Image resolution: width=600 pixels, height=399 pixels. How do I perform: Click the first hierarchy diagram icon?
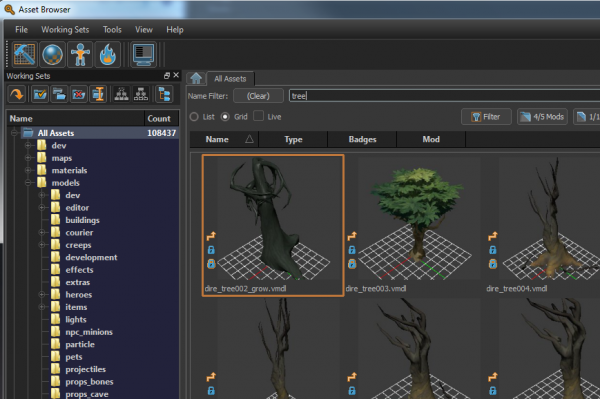point(122,94)
